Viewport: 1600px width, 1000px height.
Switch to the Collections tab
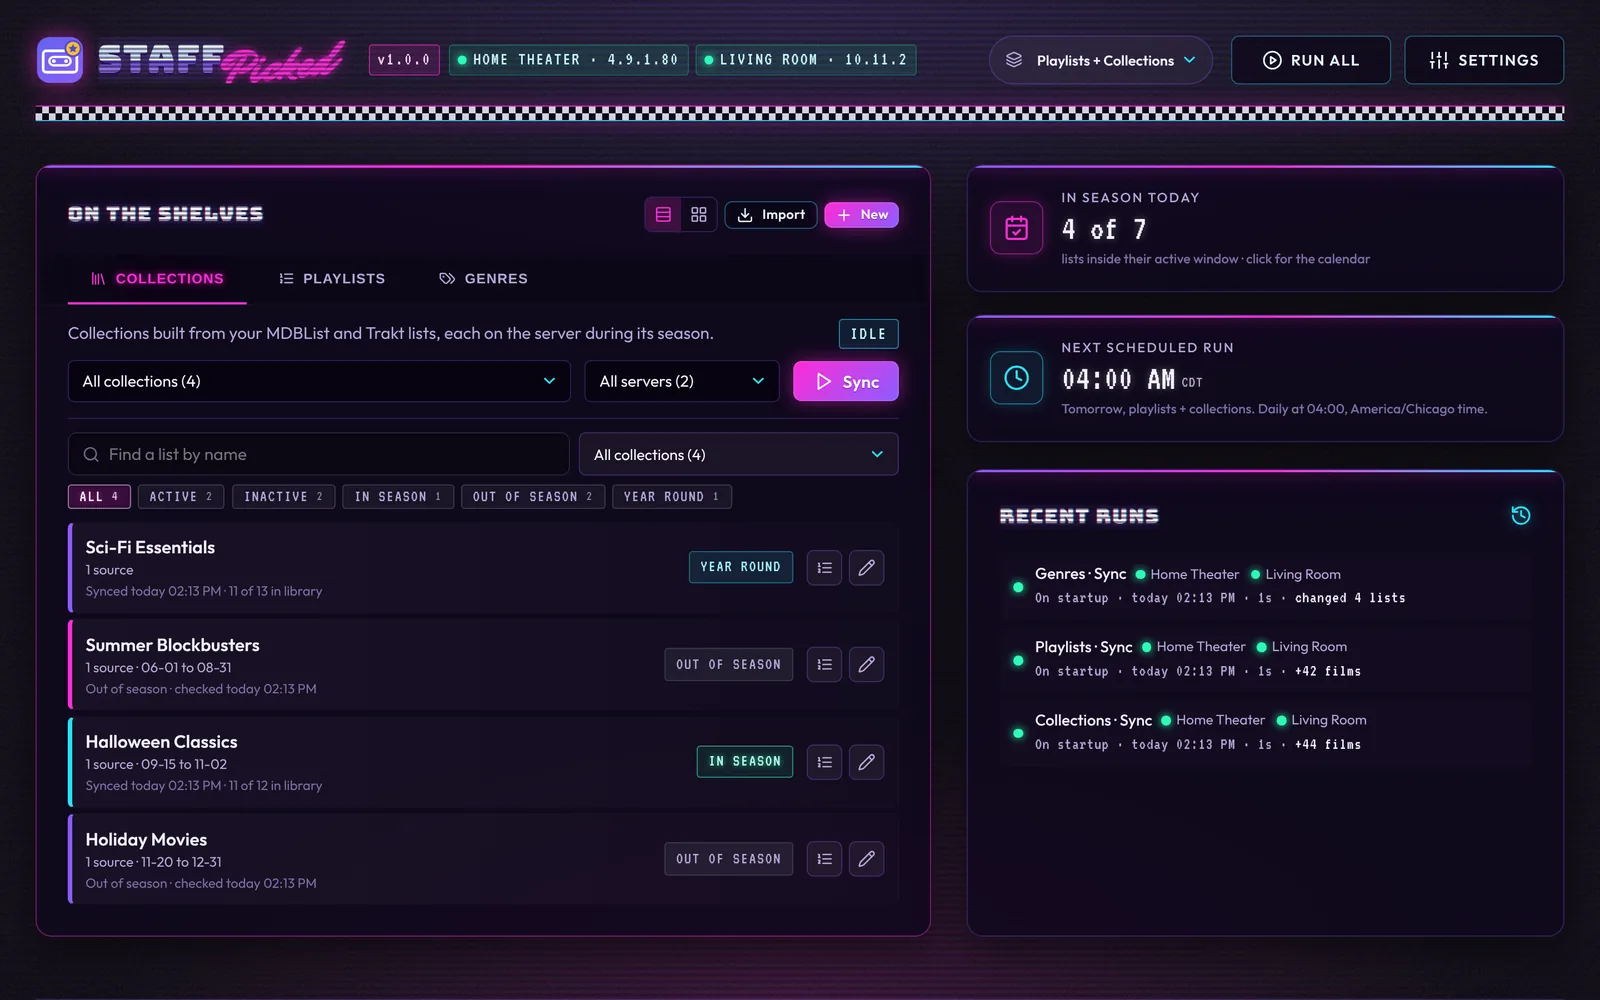157,279
